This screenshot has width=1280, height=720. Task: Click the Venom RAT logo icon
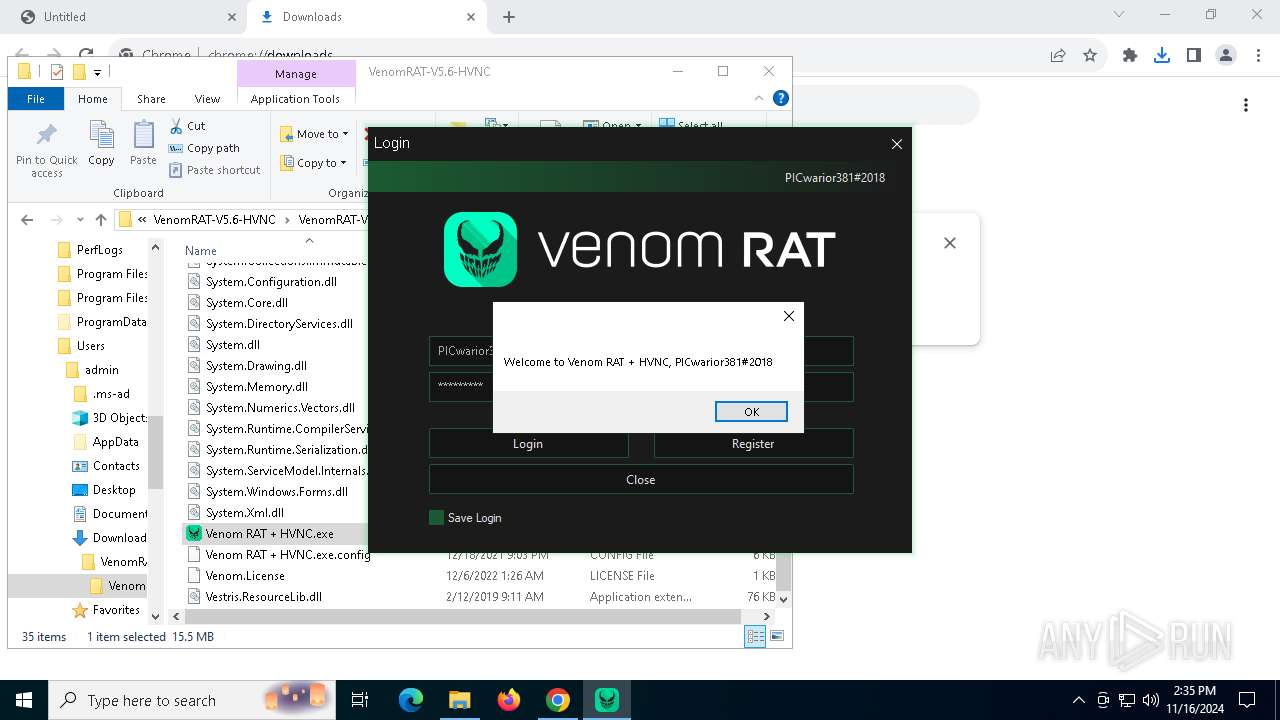tap(480, 249)
